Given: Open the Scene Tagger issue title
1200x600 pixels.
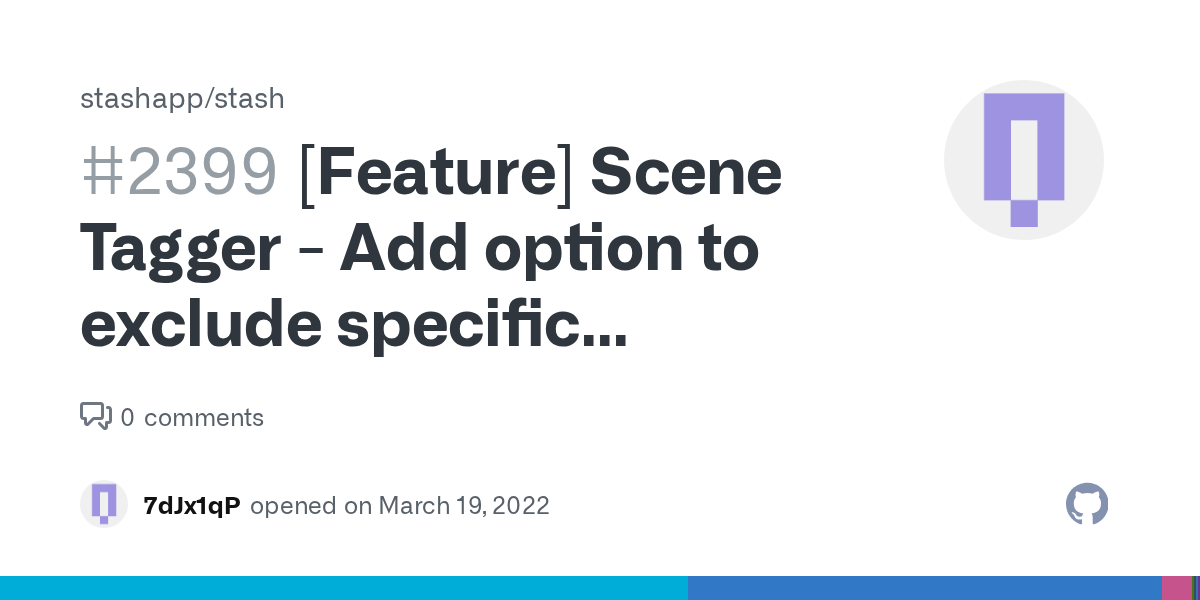Looking at the screenshot, I should [431, 249].
